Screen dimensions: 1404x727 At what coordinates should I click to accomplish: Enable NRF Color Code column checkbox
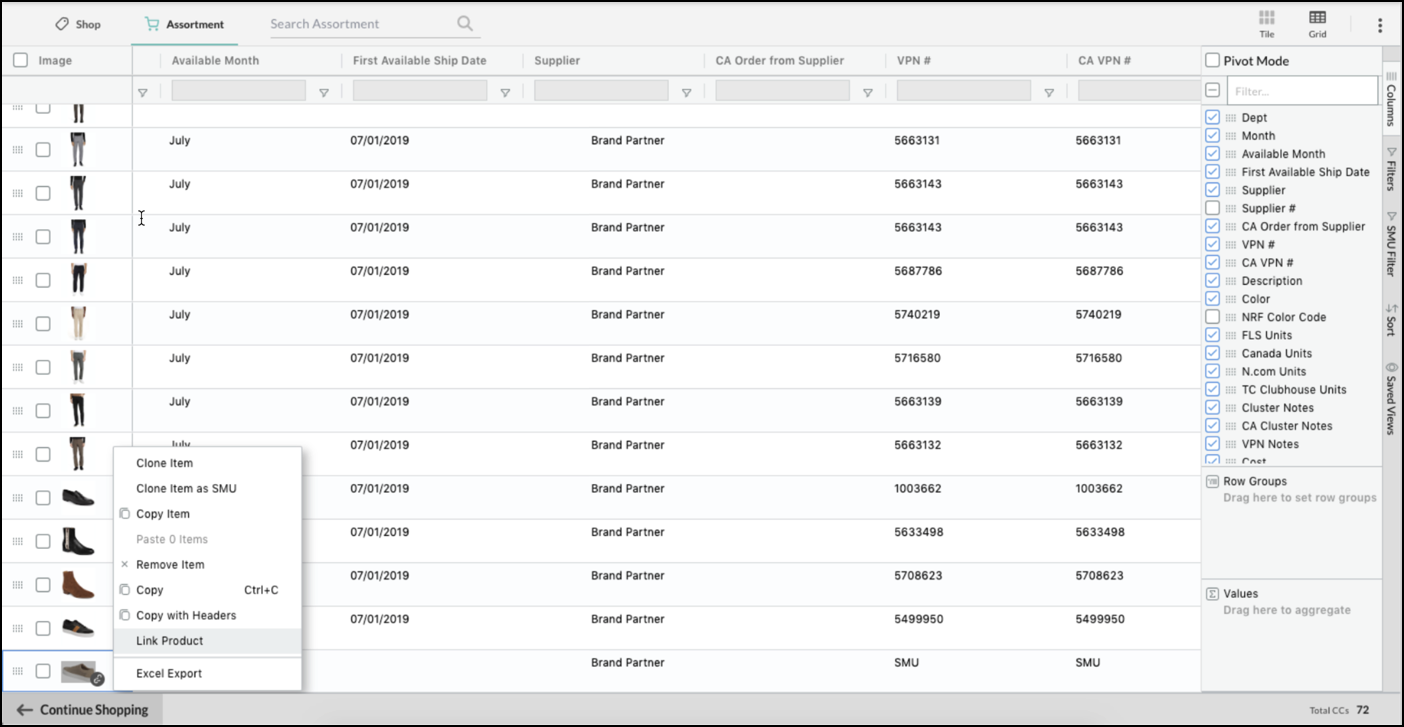click(x=1213, y=317)
